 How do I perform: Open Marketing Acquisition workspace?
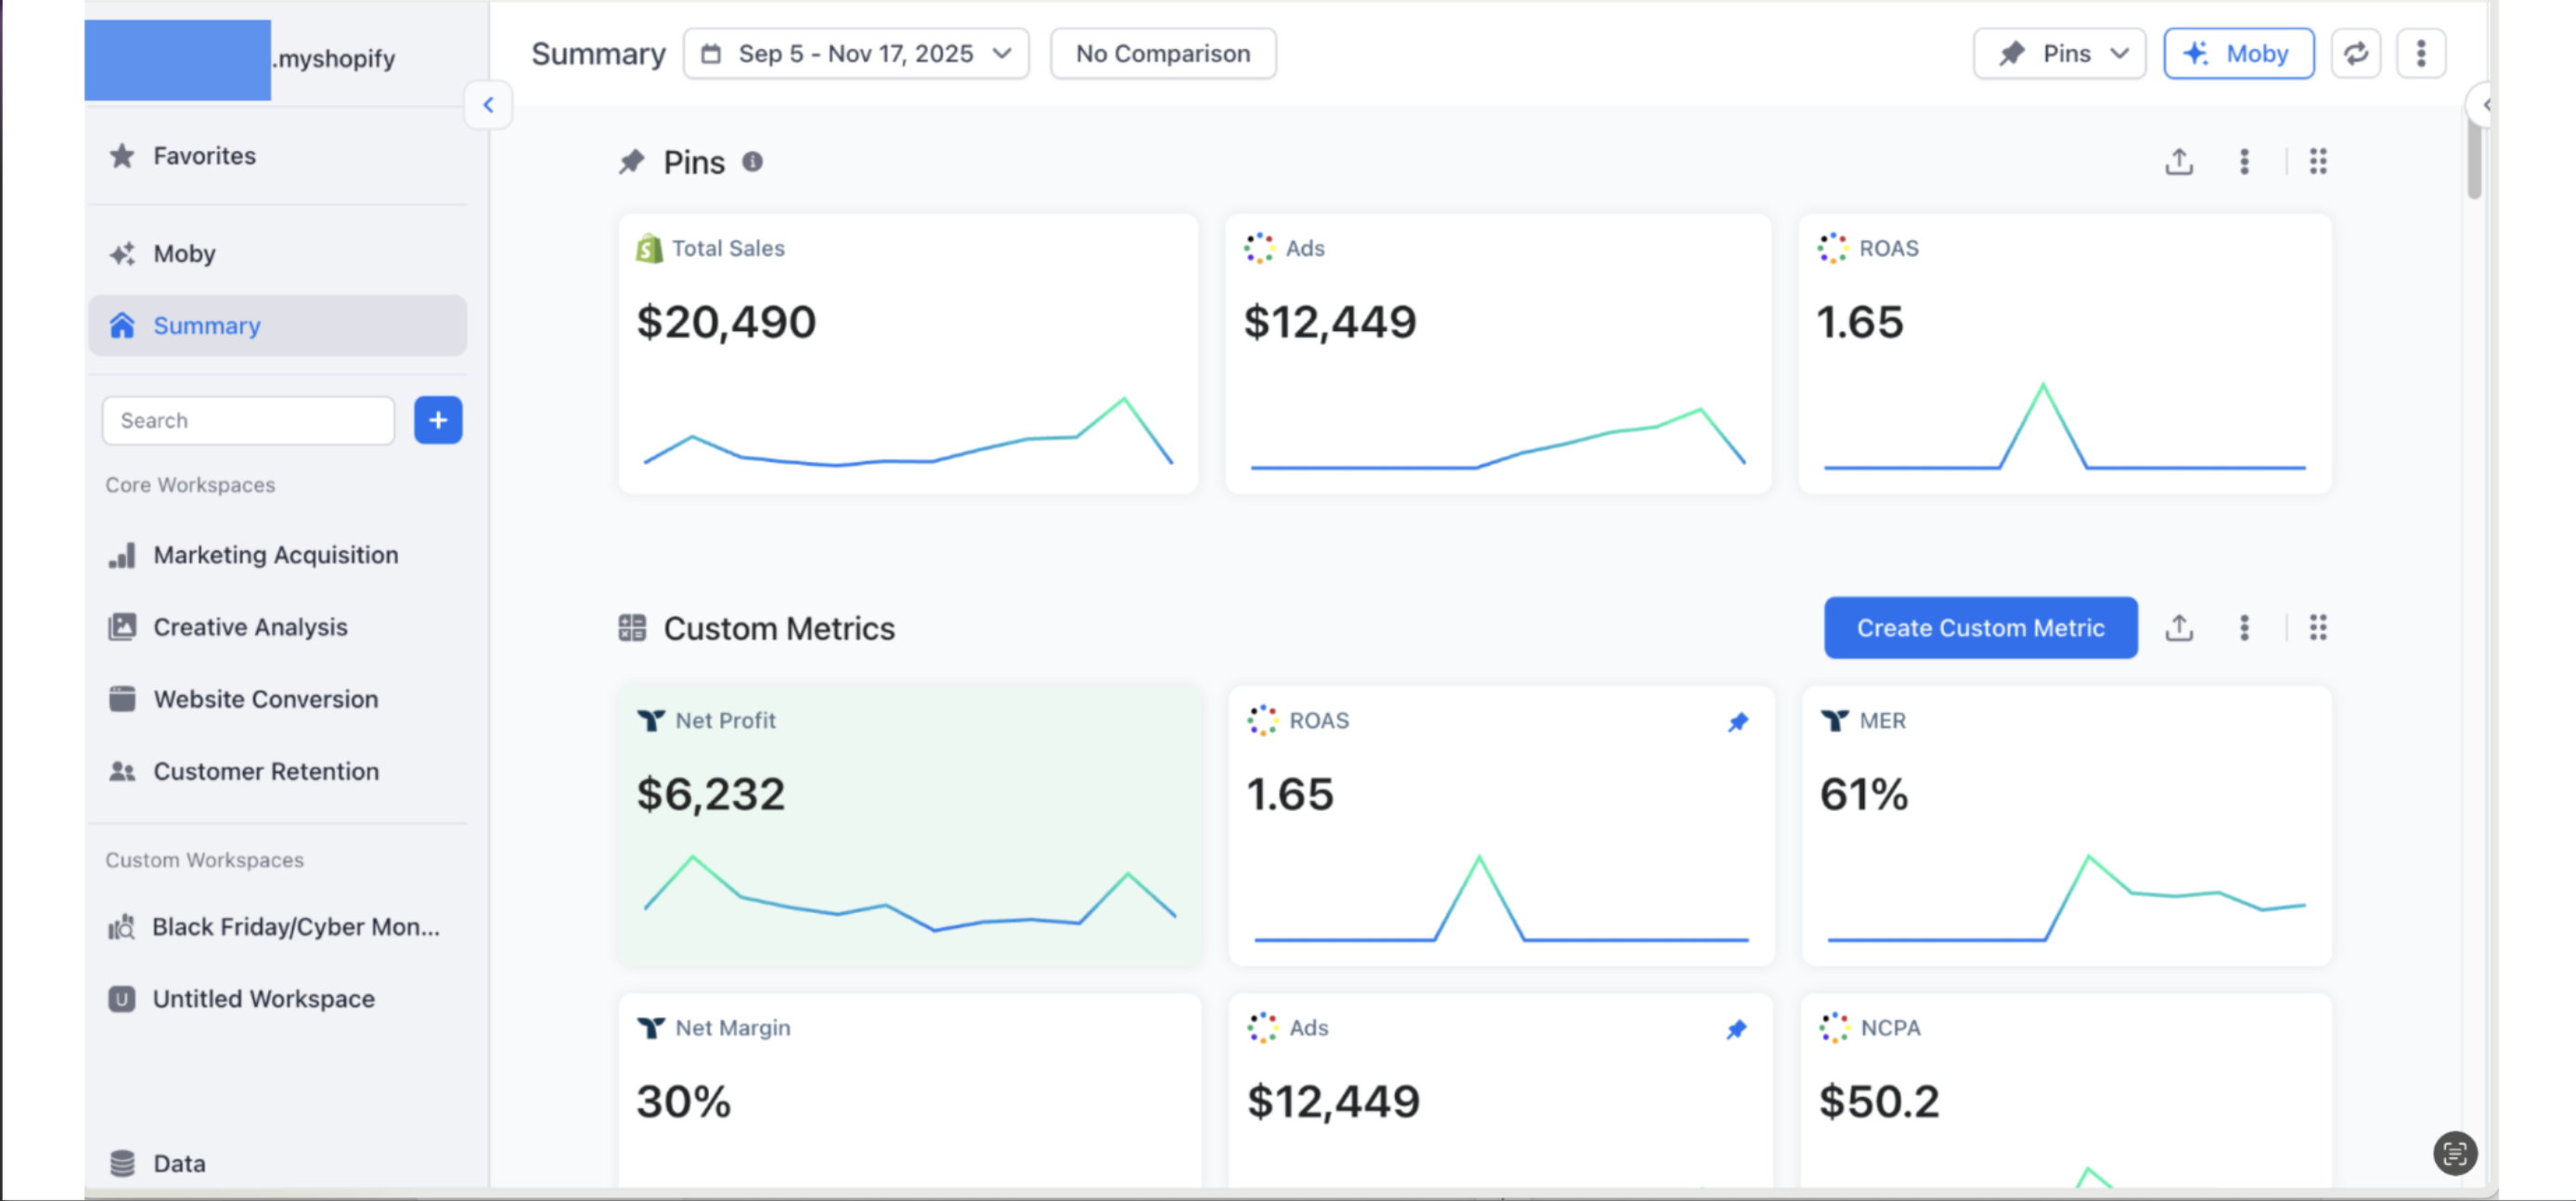click(275, 555)
